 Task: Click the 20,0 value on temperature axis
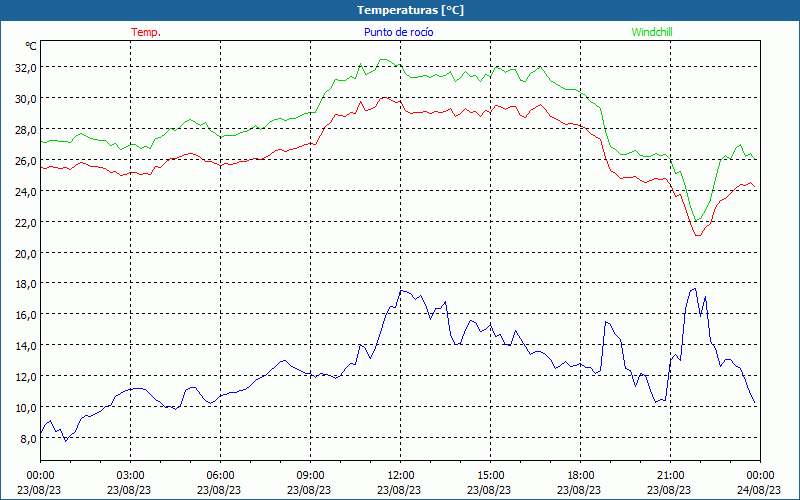pyautogui.click(x=26, y=254)
